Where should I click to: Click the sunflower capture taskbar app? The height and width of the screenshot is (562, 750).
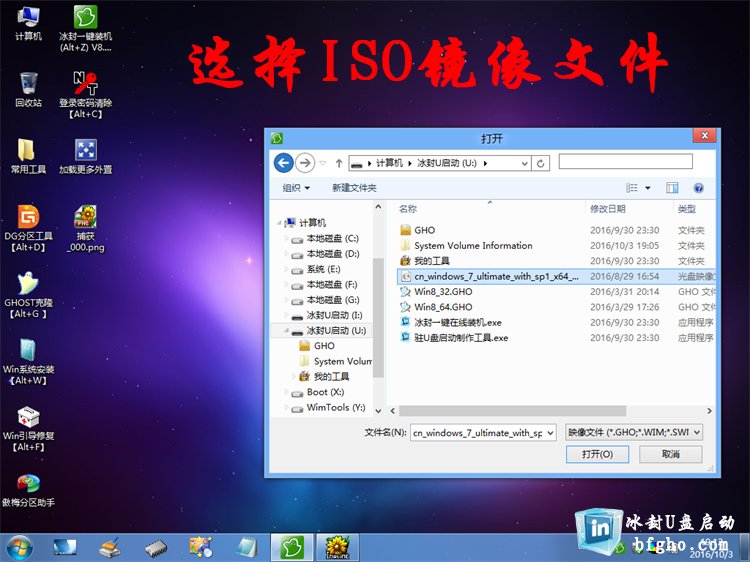pos(337,547)
